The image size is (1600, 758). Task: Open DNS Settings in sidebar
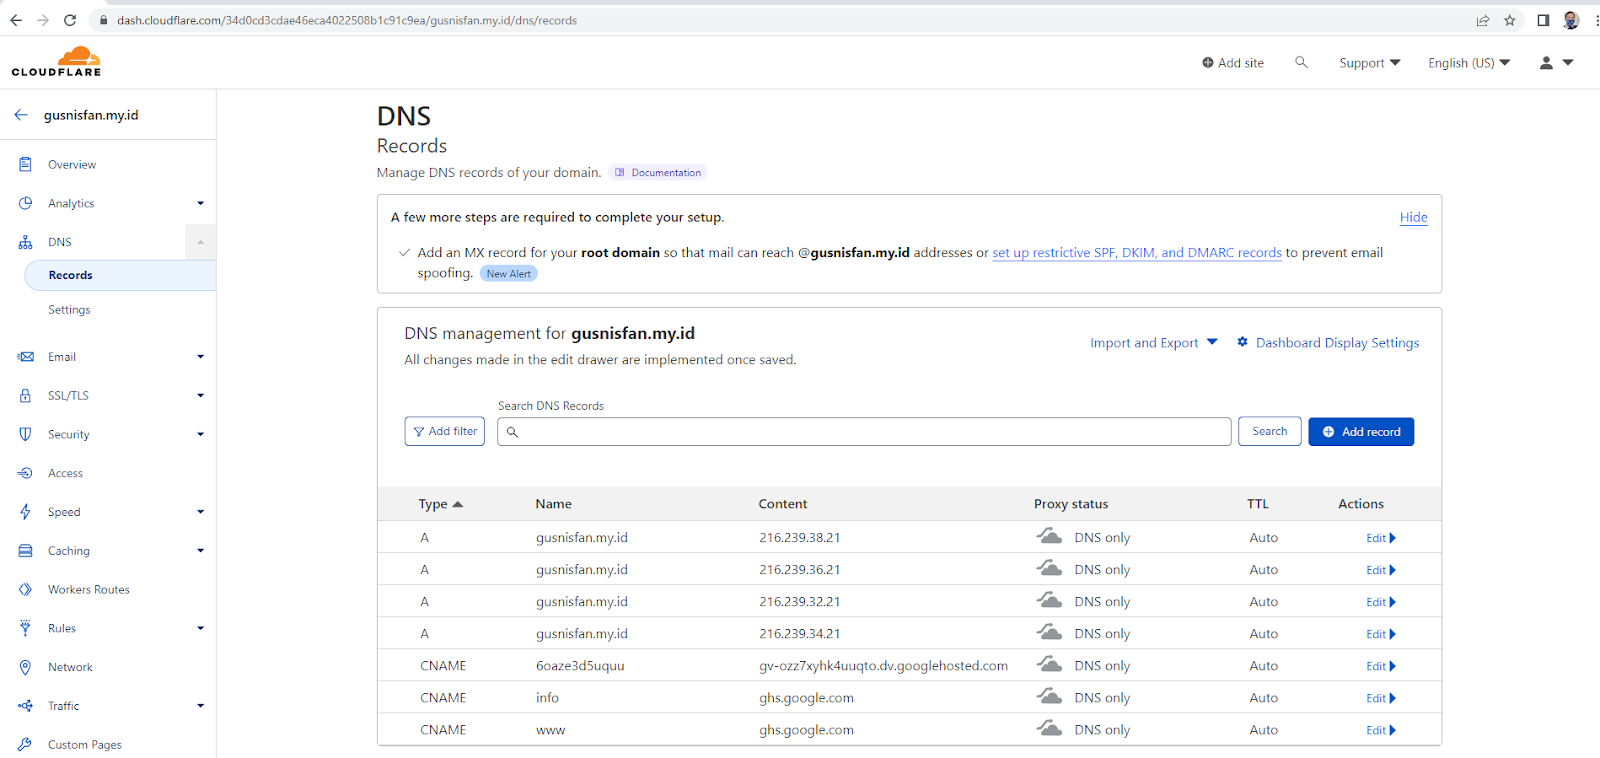tap(69, 310)
